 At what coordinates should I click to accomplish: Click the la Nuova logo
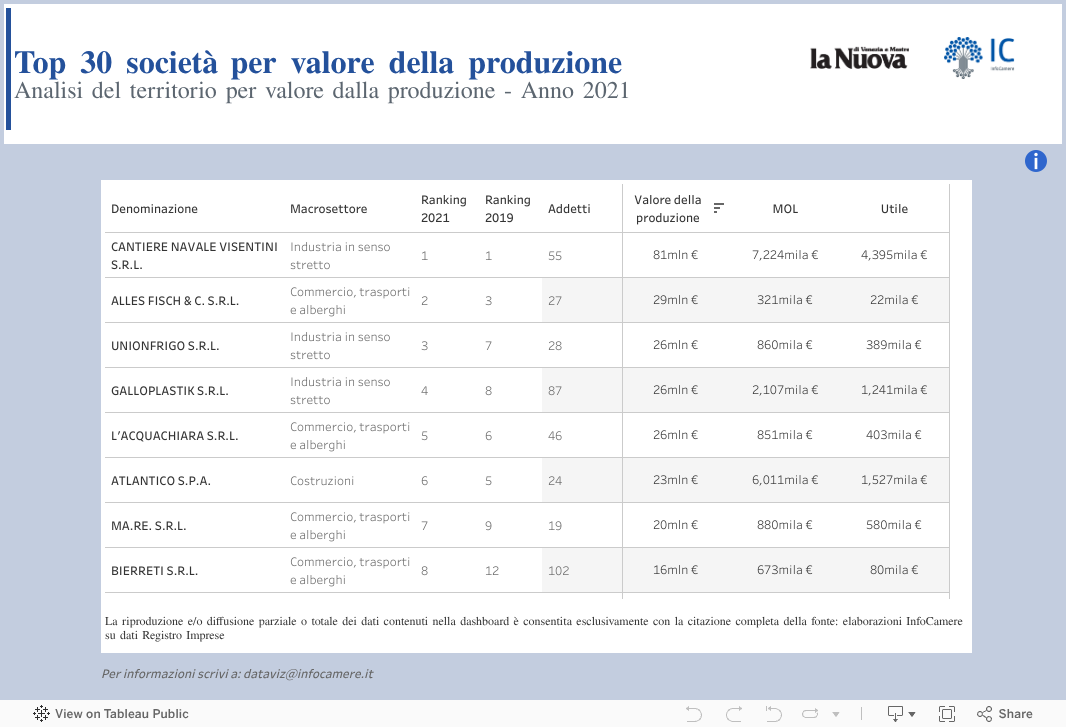pyautogui.click(x=858, y=59)
